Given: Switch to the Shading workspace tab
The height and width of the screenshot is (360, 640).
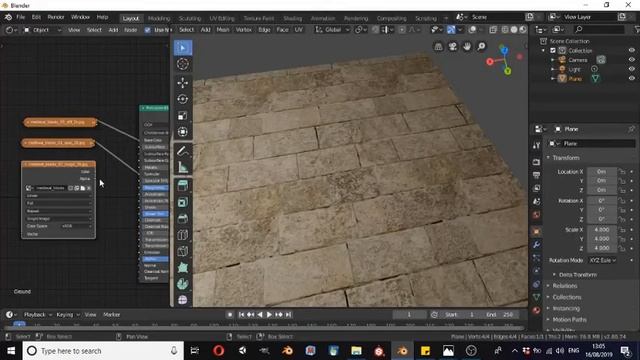Looking at the screenshot, I should click(x=292, y=18).
